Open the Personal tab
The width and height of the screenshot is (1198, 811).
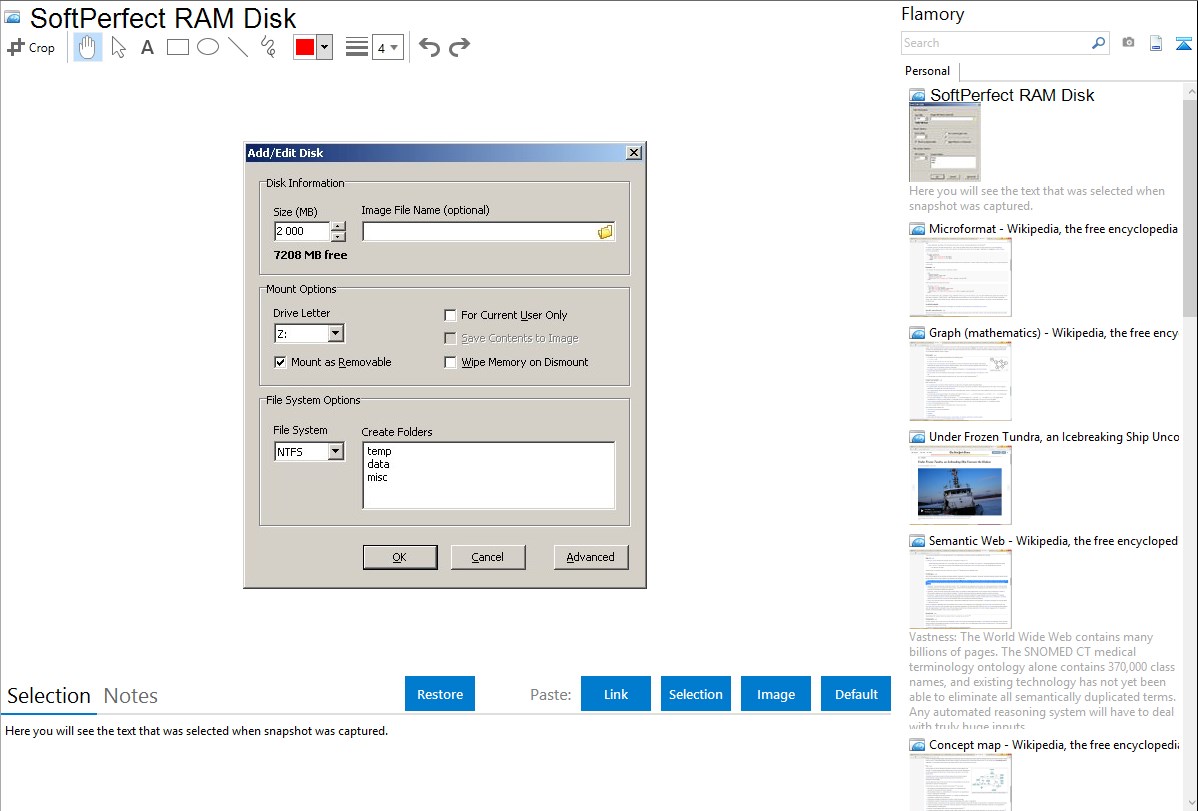pos(928,71)
